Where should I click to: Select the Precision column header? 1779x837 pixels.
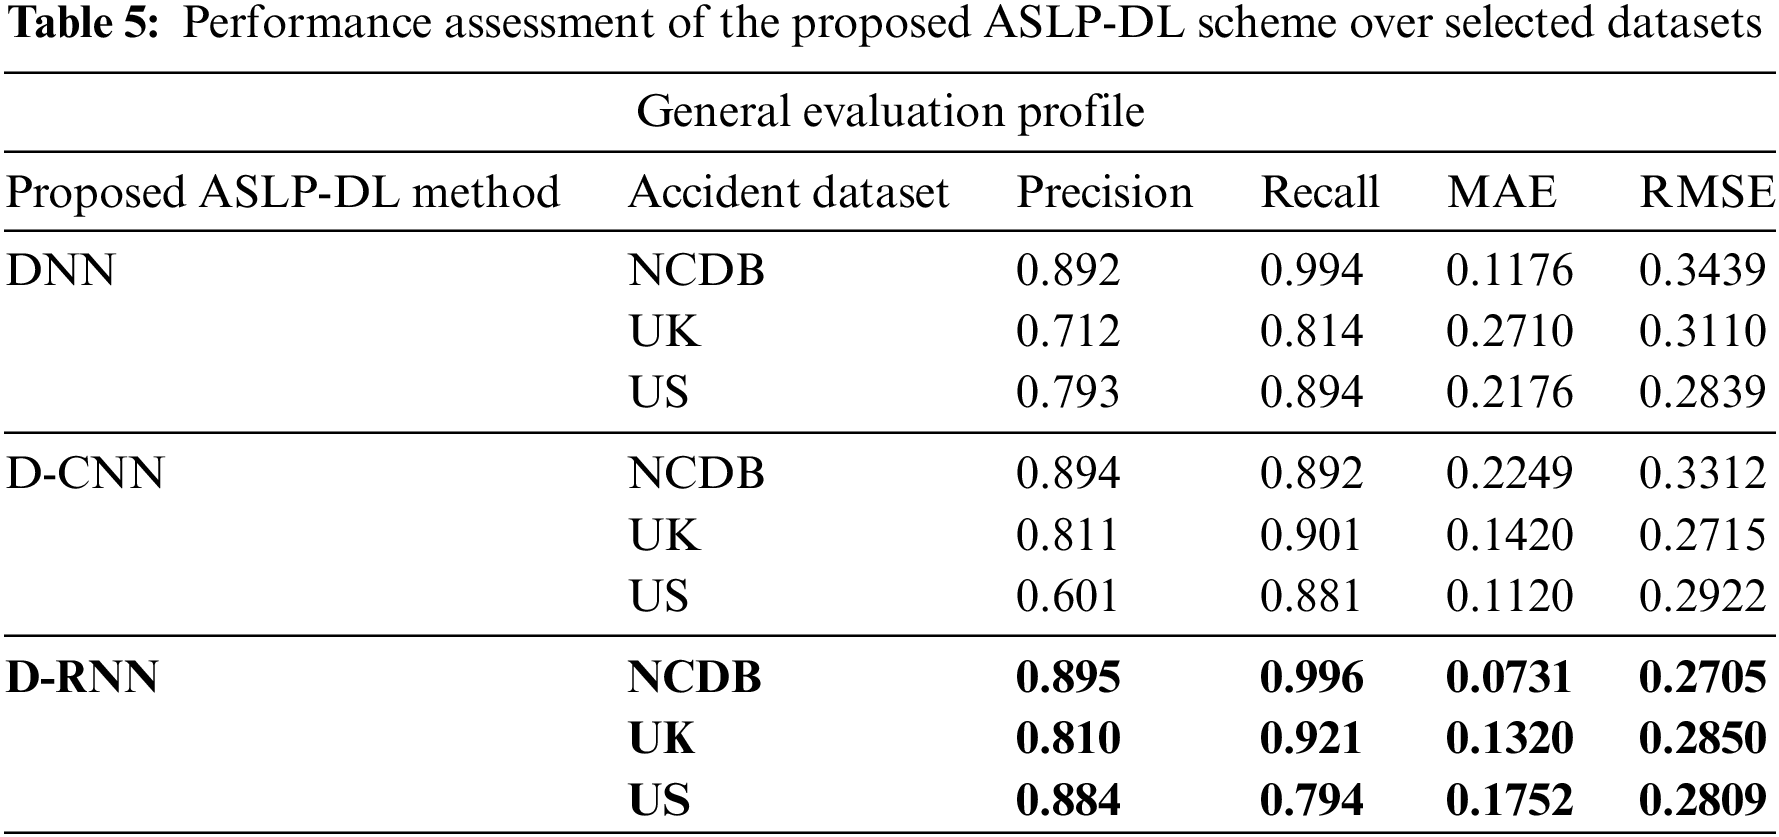pyautogui.click(x=1104, y=192)
